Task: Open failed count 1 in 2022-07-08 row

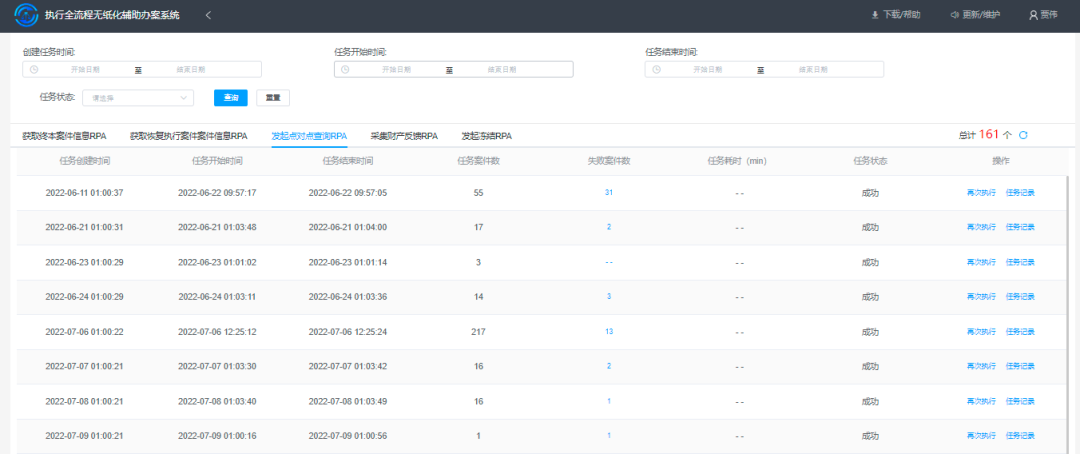Action: [609, 401]
